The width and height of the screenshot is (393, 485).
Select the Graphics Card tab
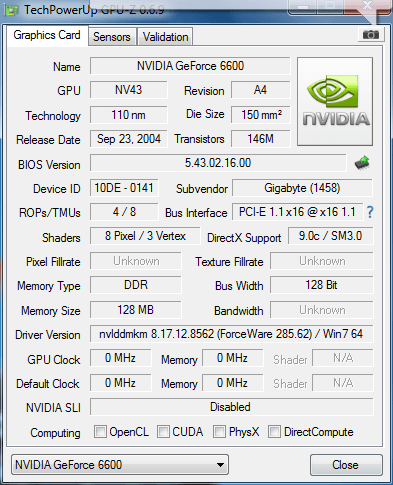pyautogui.click(x=47, y=35)
